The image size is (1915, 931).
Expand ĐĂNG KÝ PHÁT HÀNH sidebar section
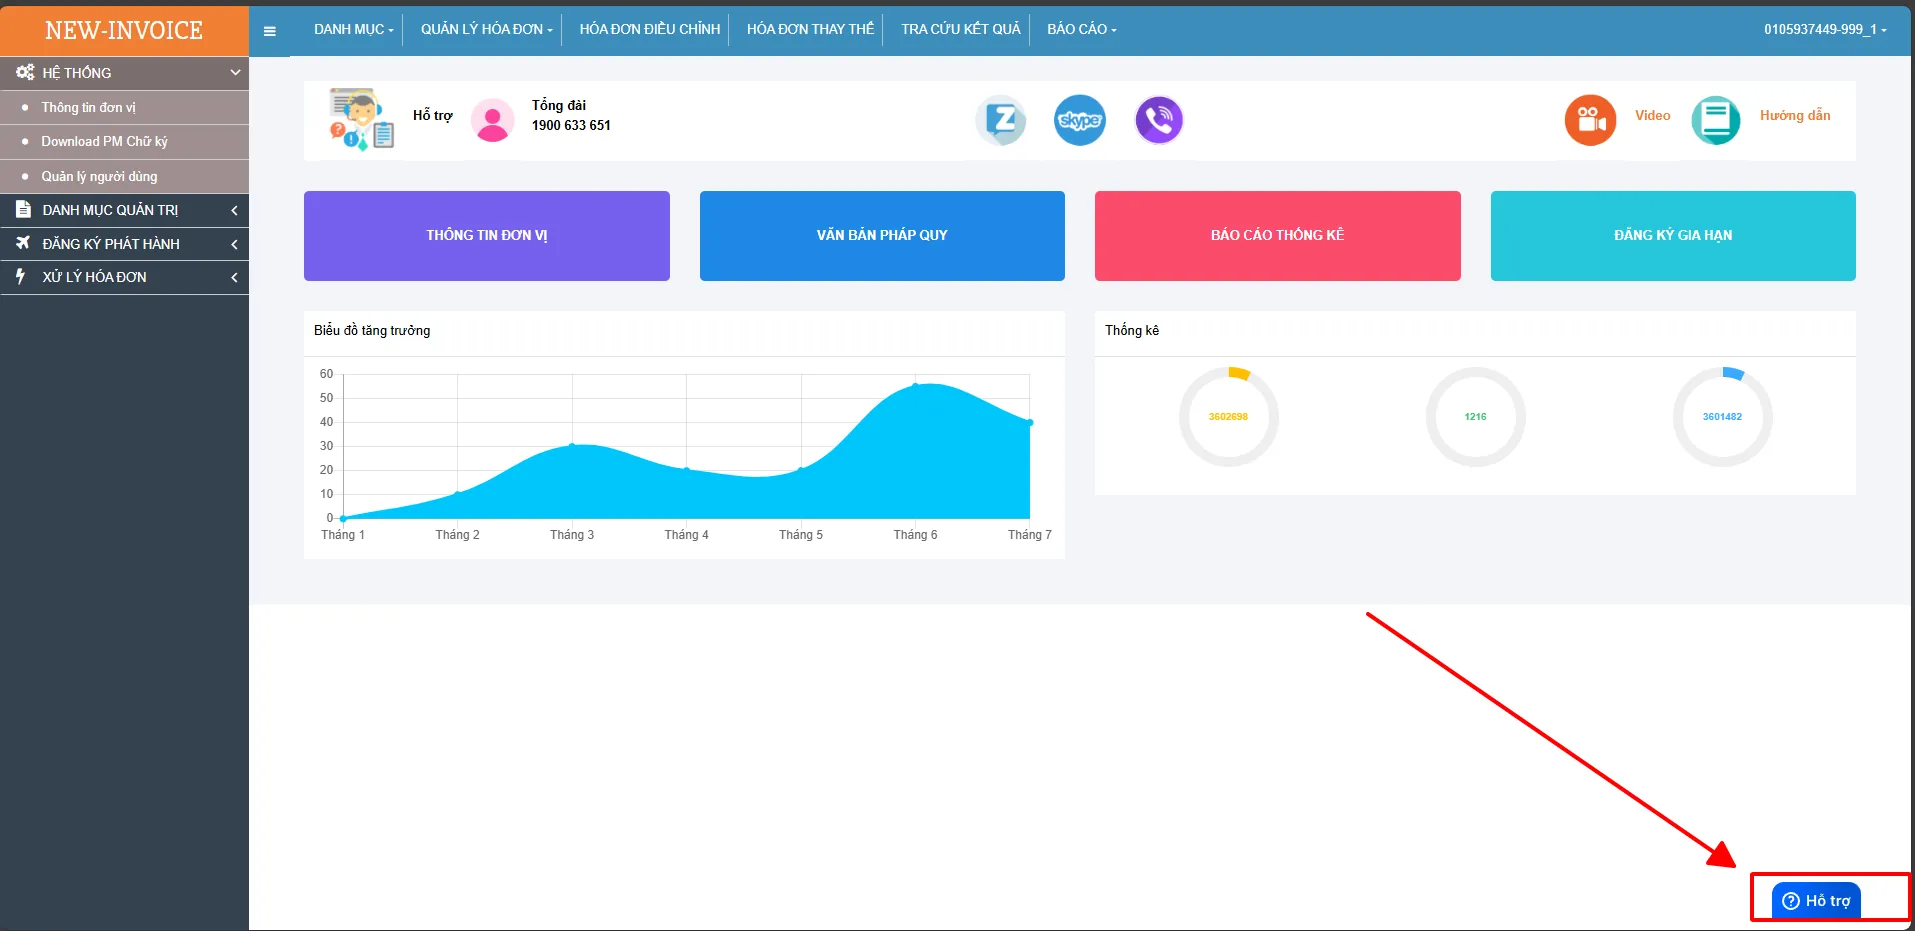[x=124, y=244]
